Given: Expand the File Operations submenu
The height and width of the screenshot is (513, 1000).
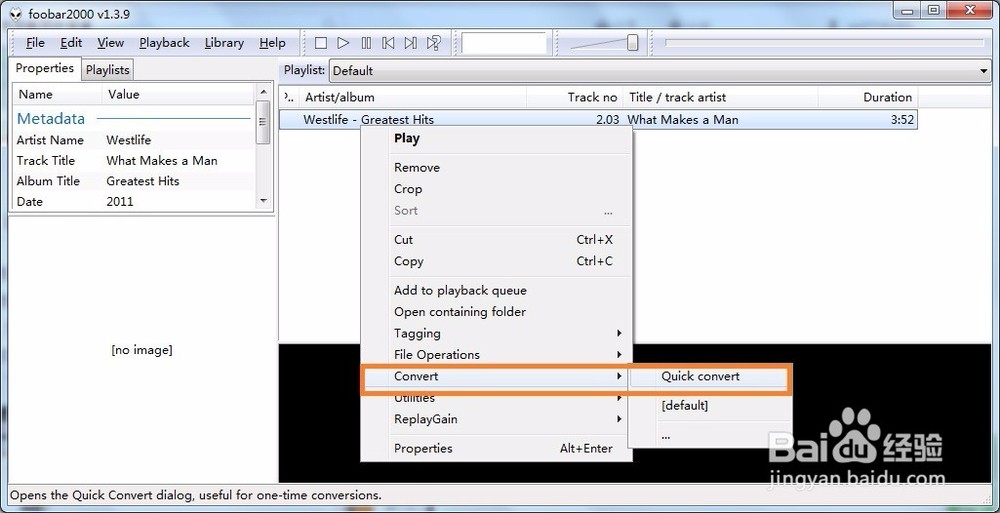Looking at the screenshot, I should (x=497, y=355).
